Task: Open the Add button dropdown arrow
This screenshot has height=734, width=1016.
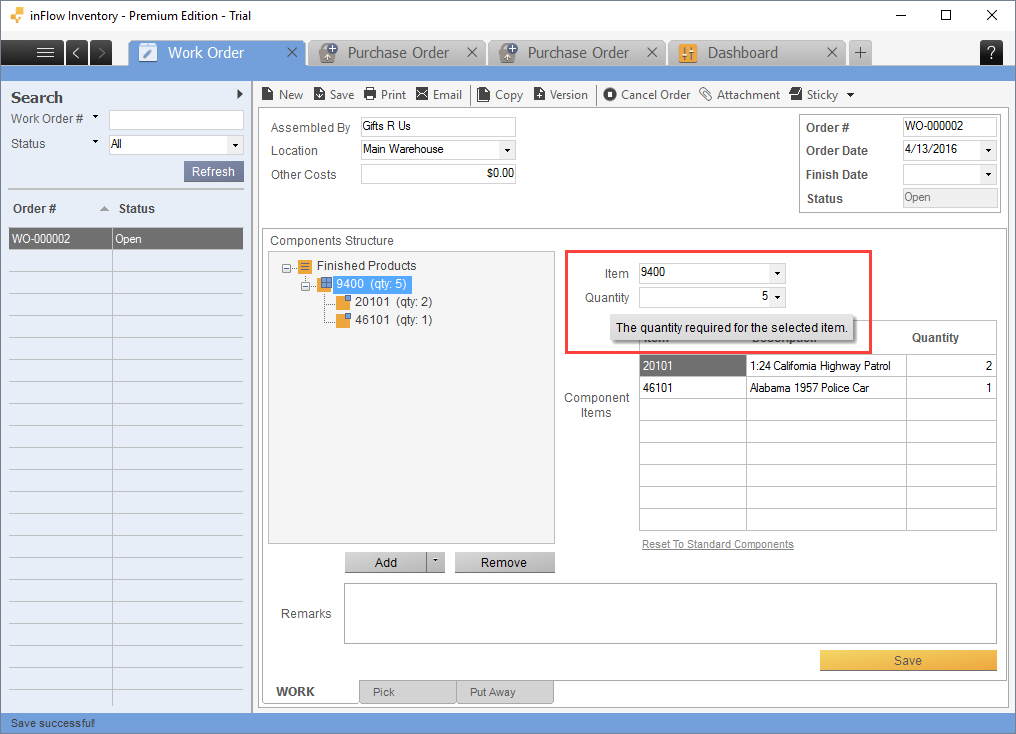Action: 435,561
